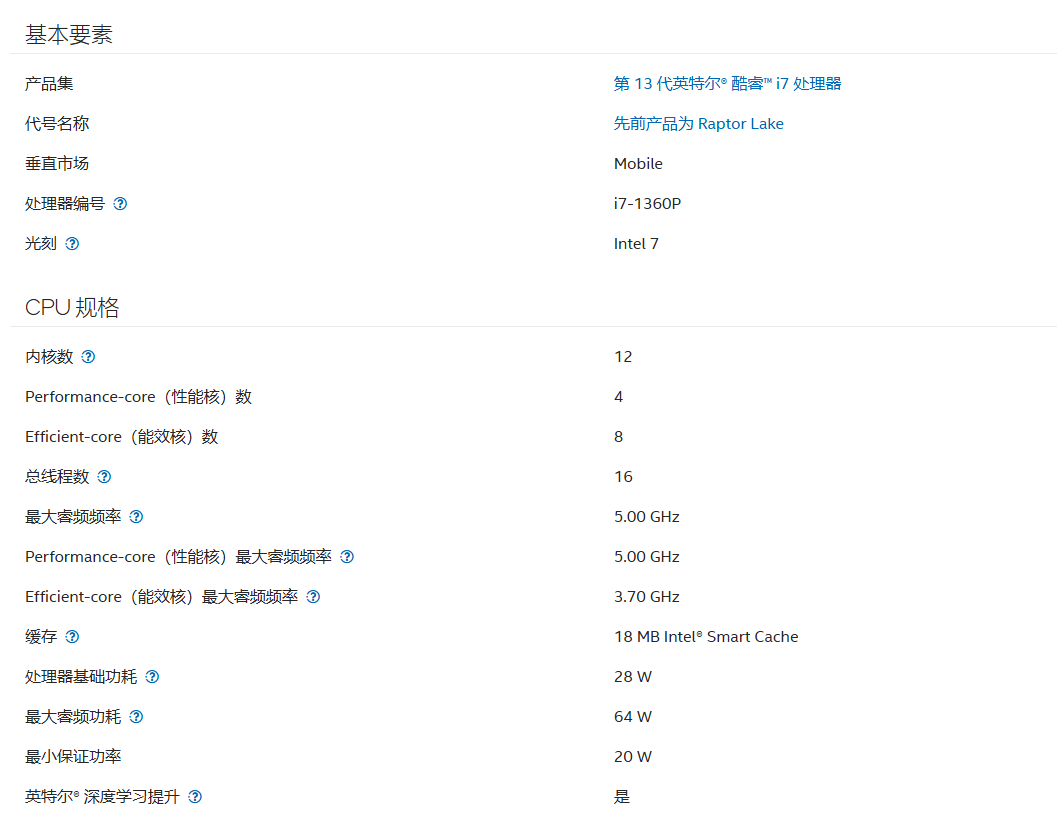Select the 64 W value

[x=633, y=717]
